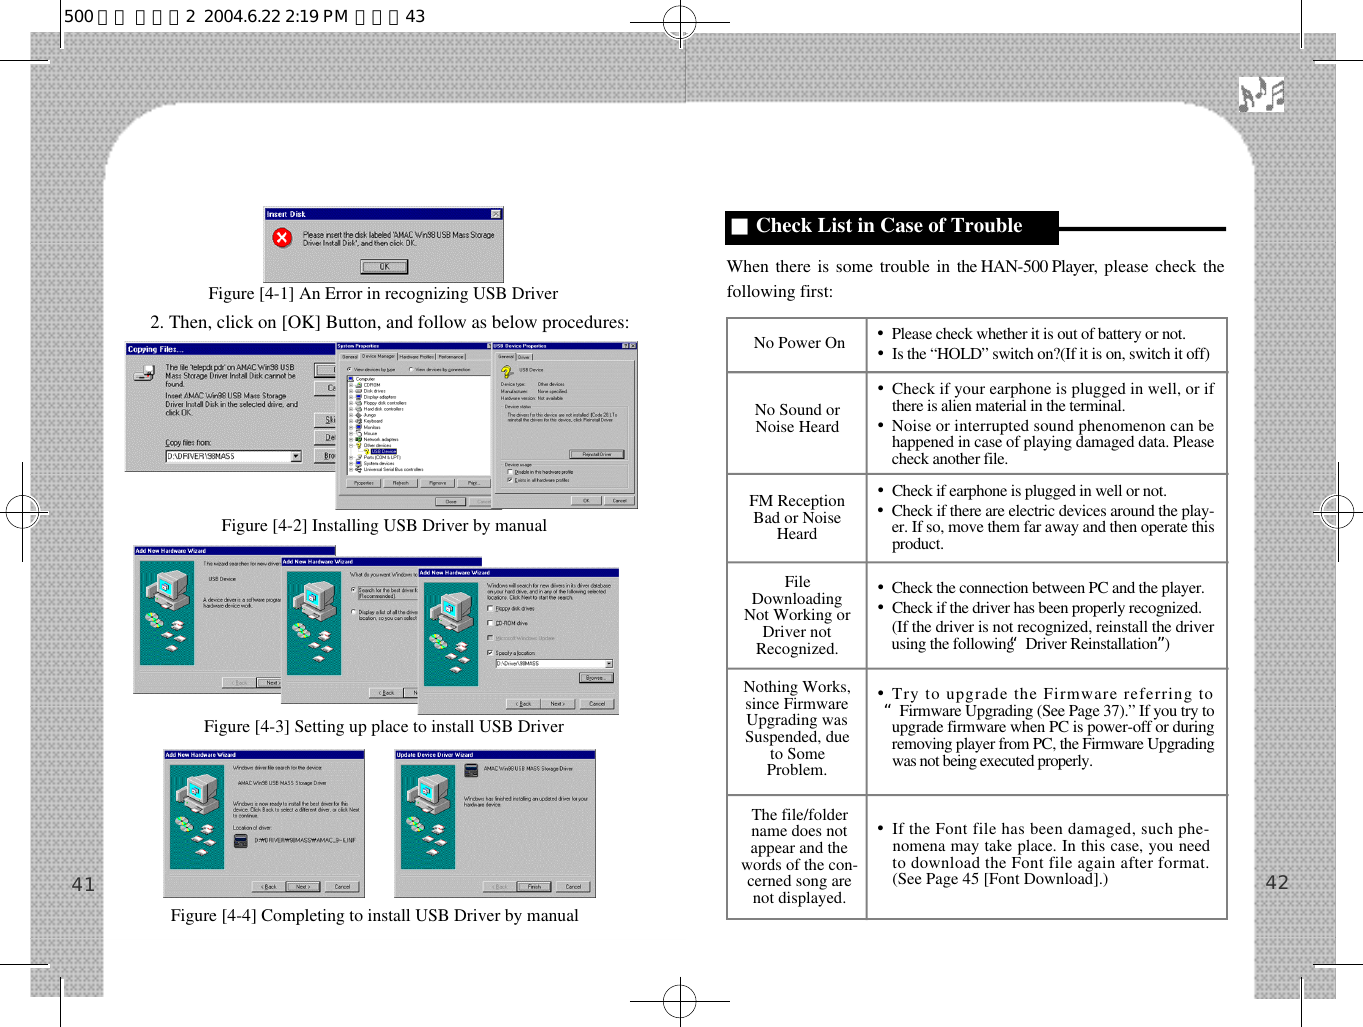
Task: Expand the CDROM node in device tree
Action: coord(351,385)
